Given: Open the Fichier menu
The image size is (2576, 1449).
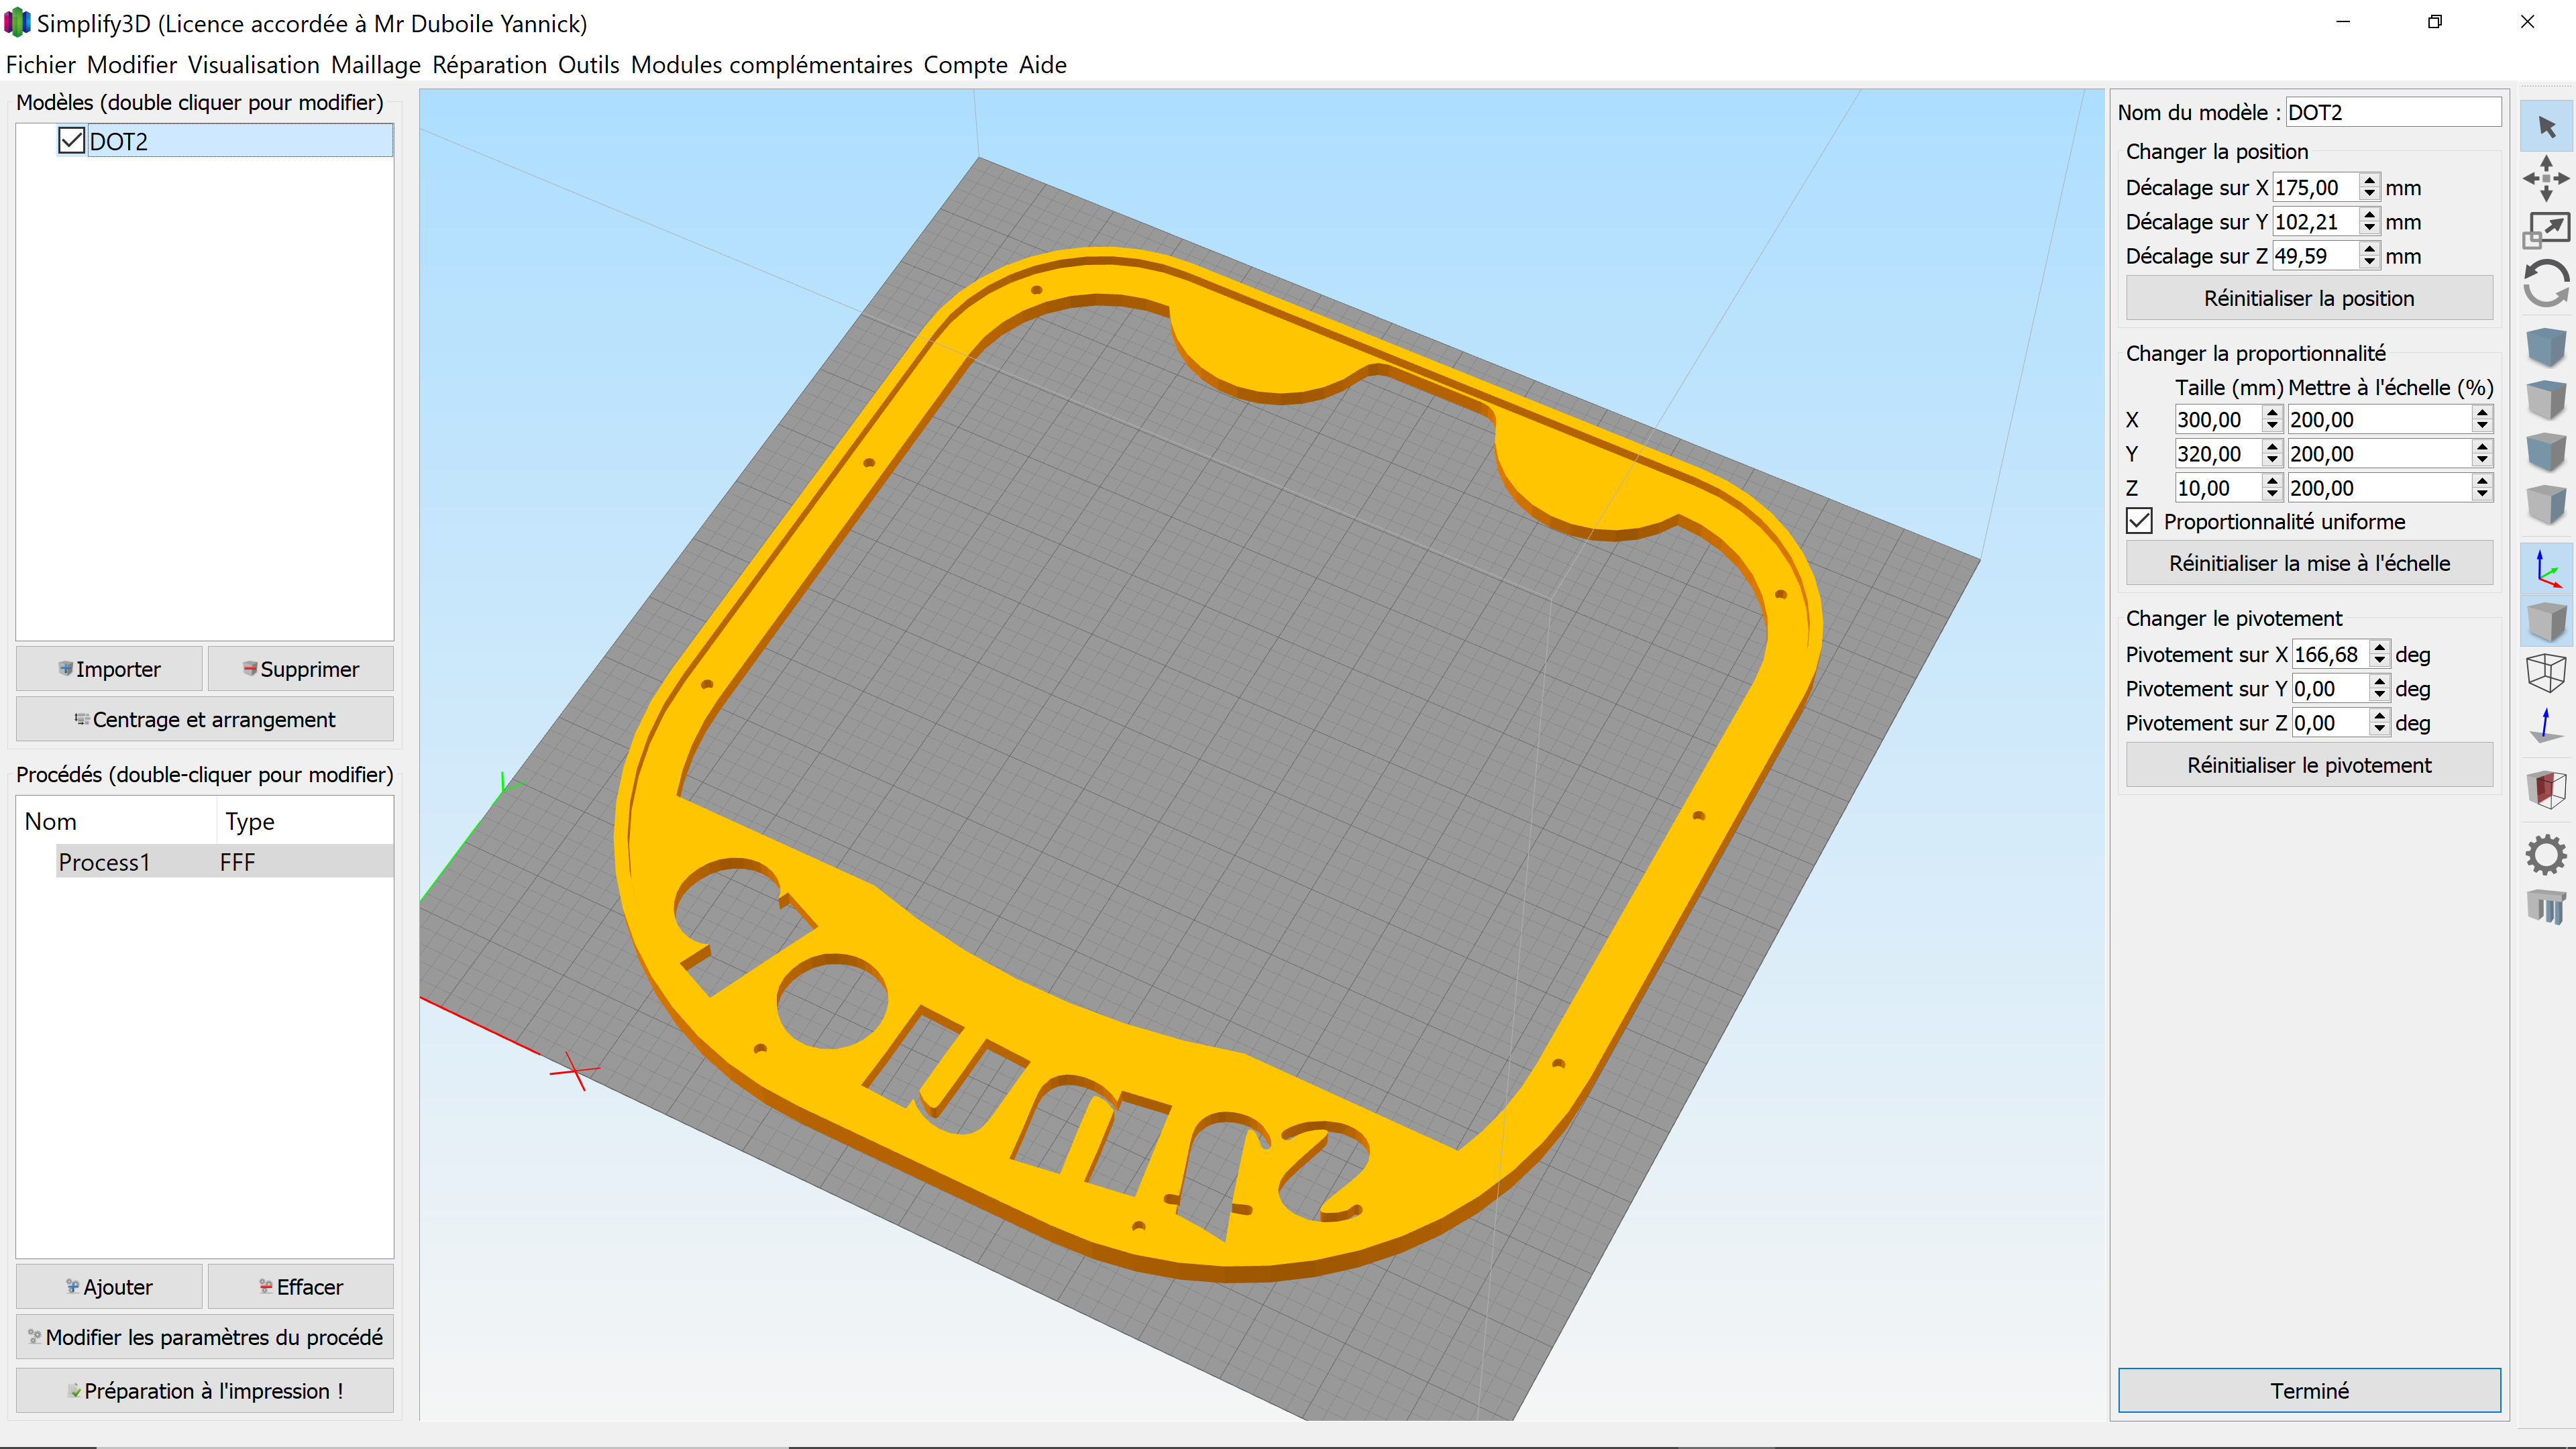Looking at the screenshot, I should [40, 64].
